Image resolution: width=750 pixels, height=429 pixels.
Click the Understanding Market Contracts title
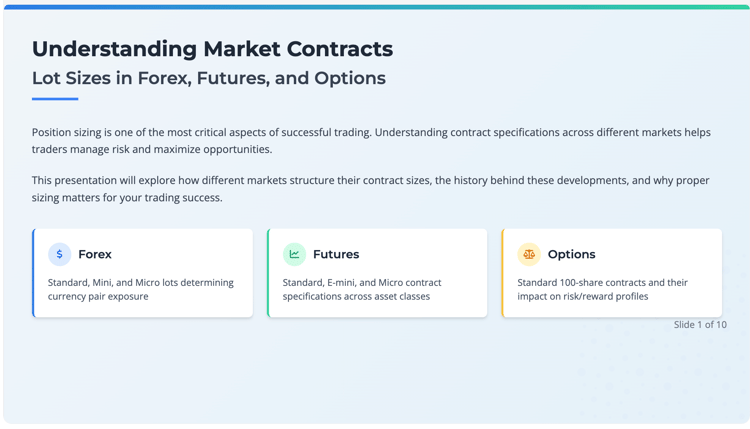pyautogui.click(x=212, y=49)
